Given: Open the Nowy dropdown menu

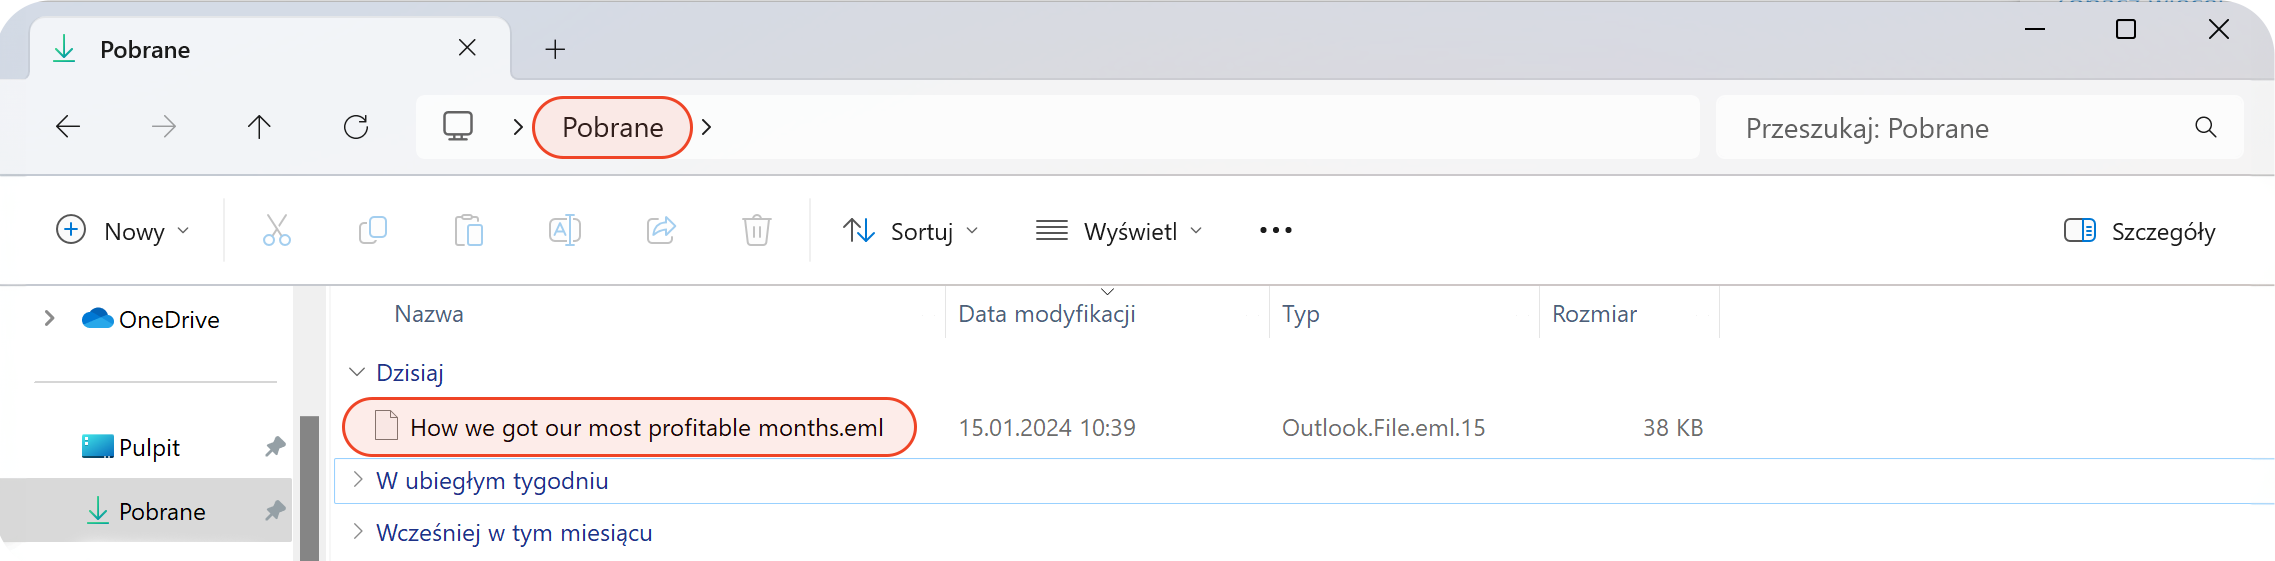Looking at the screenshot, I should 122,231.
